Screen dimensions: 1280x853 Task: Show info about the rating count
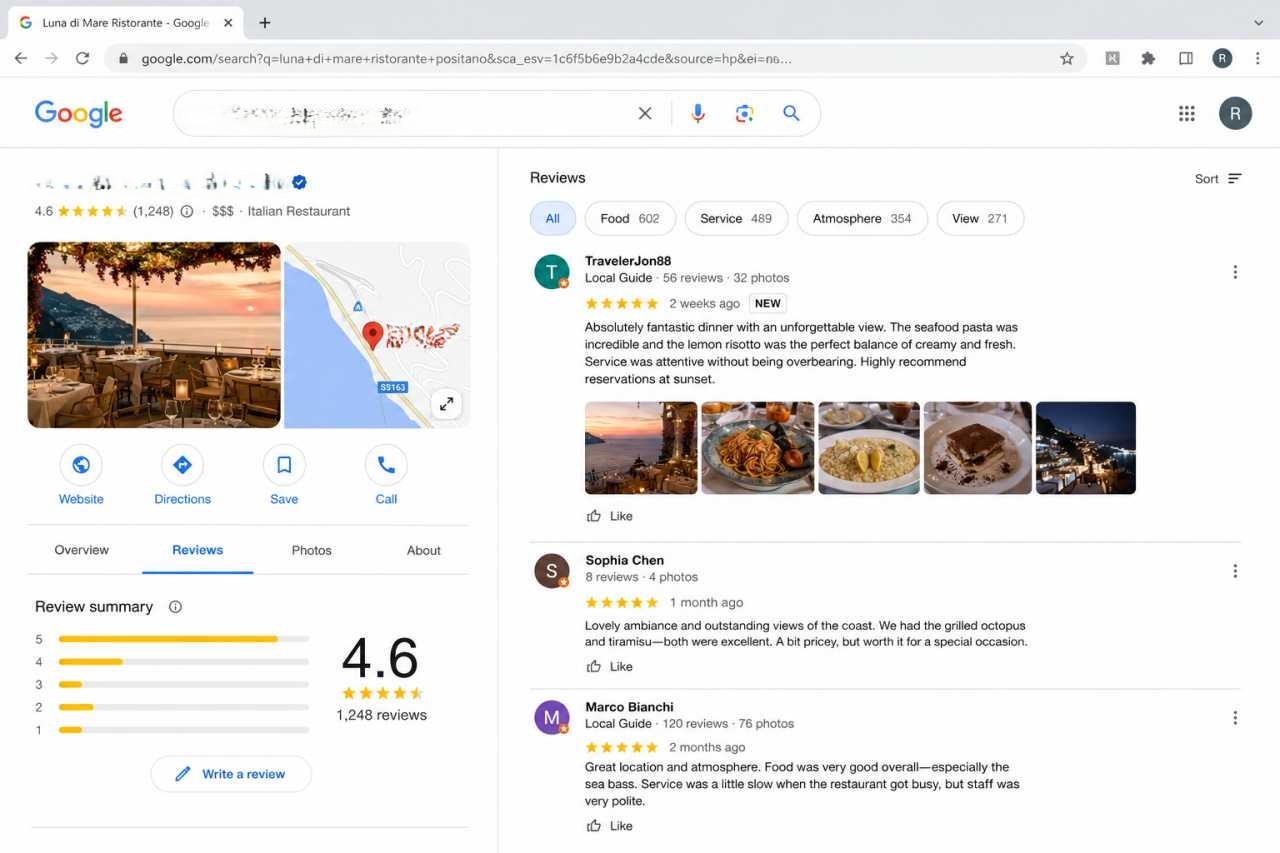point(187,211)
